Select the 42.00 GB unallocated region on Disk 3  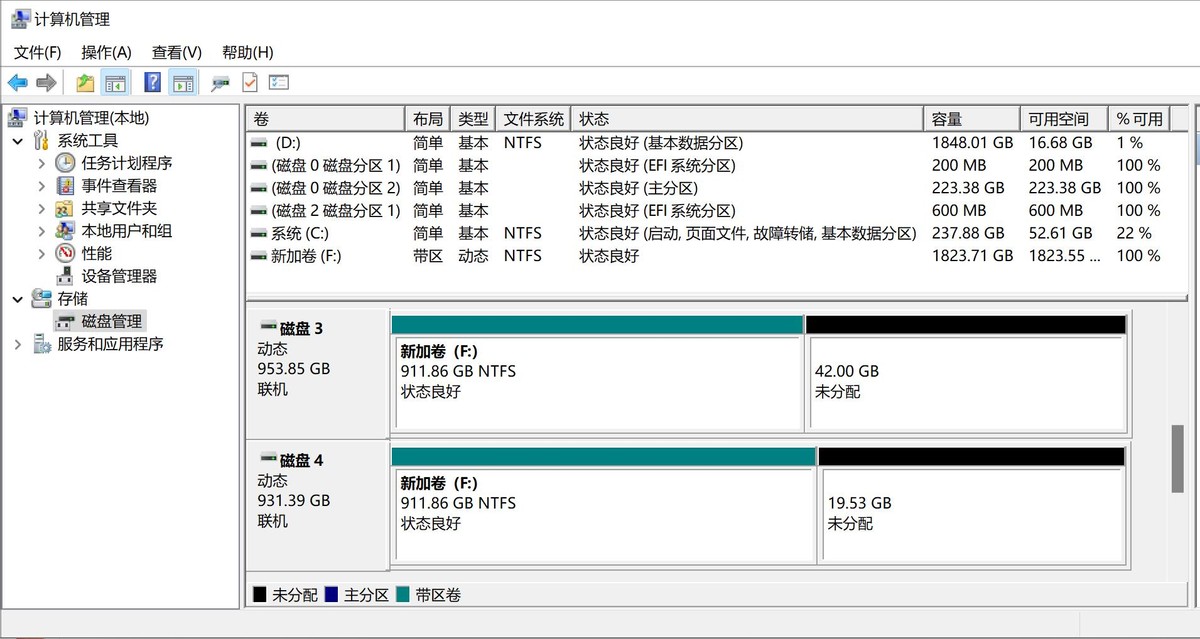point(967,384)
